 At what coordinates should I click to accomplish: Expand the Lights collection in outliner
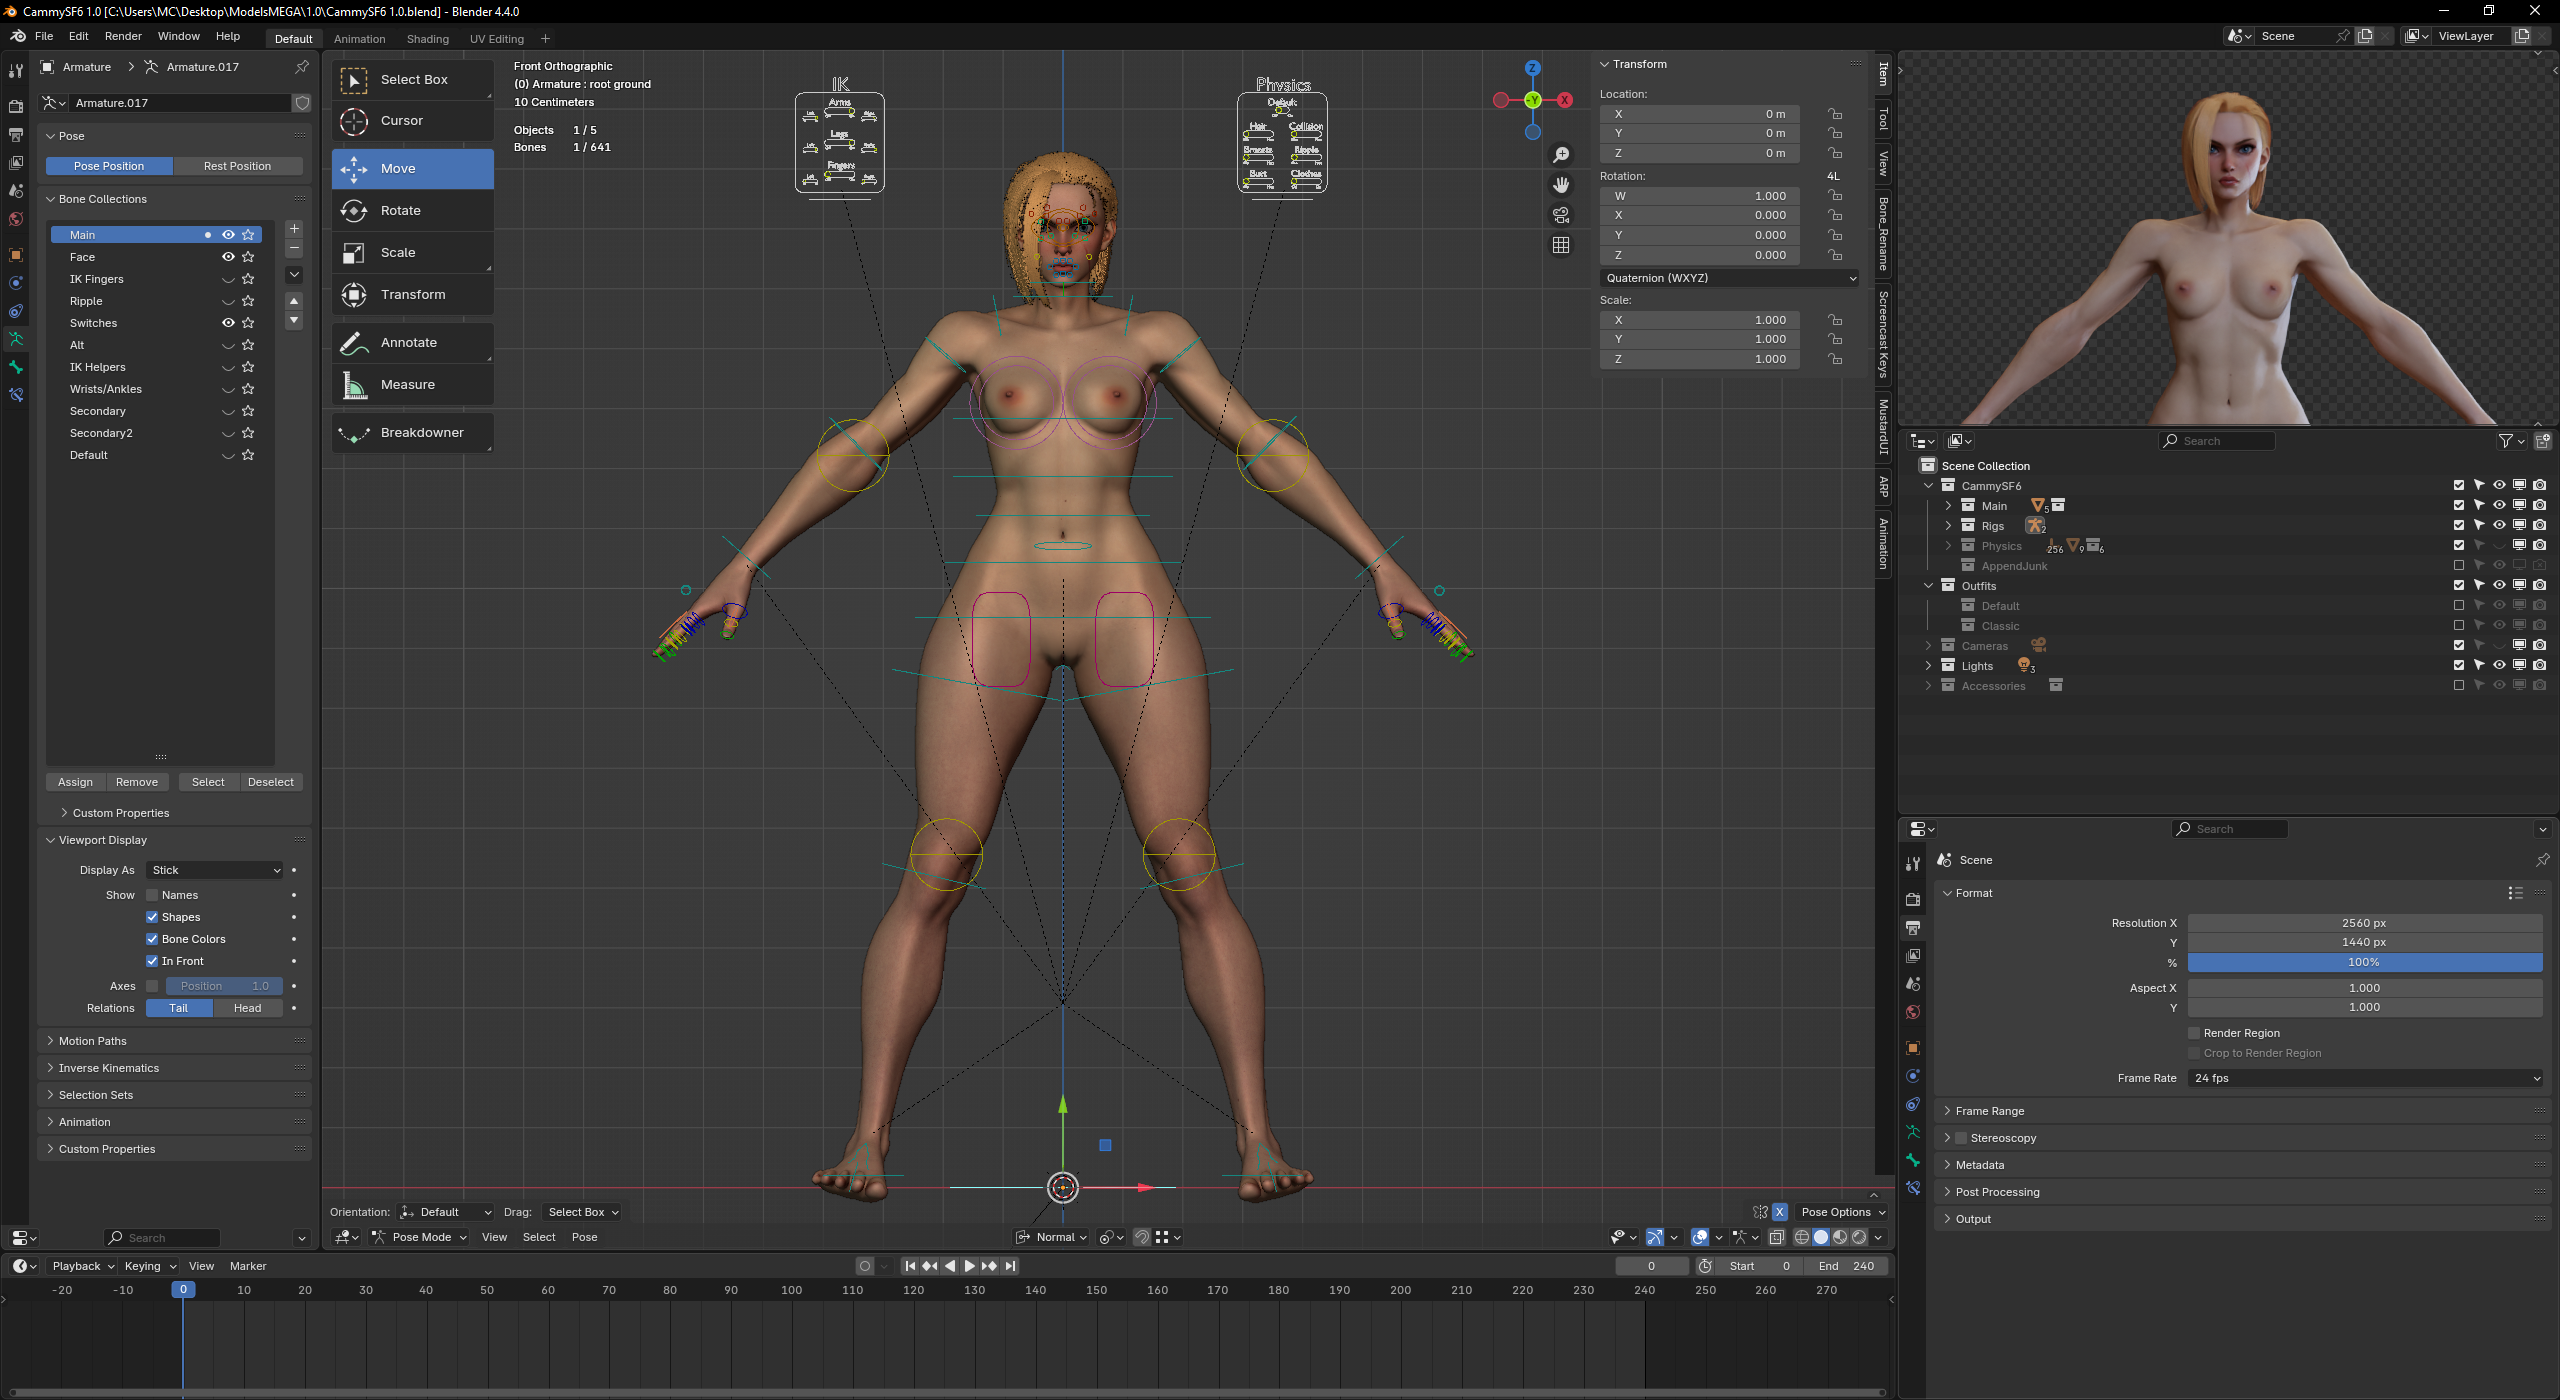tap(1929, 665)
